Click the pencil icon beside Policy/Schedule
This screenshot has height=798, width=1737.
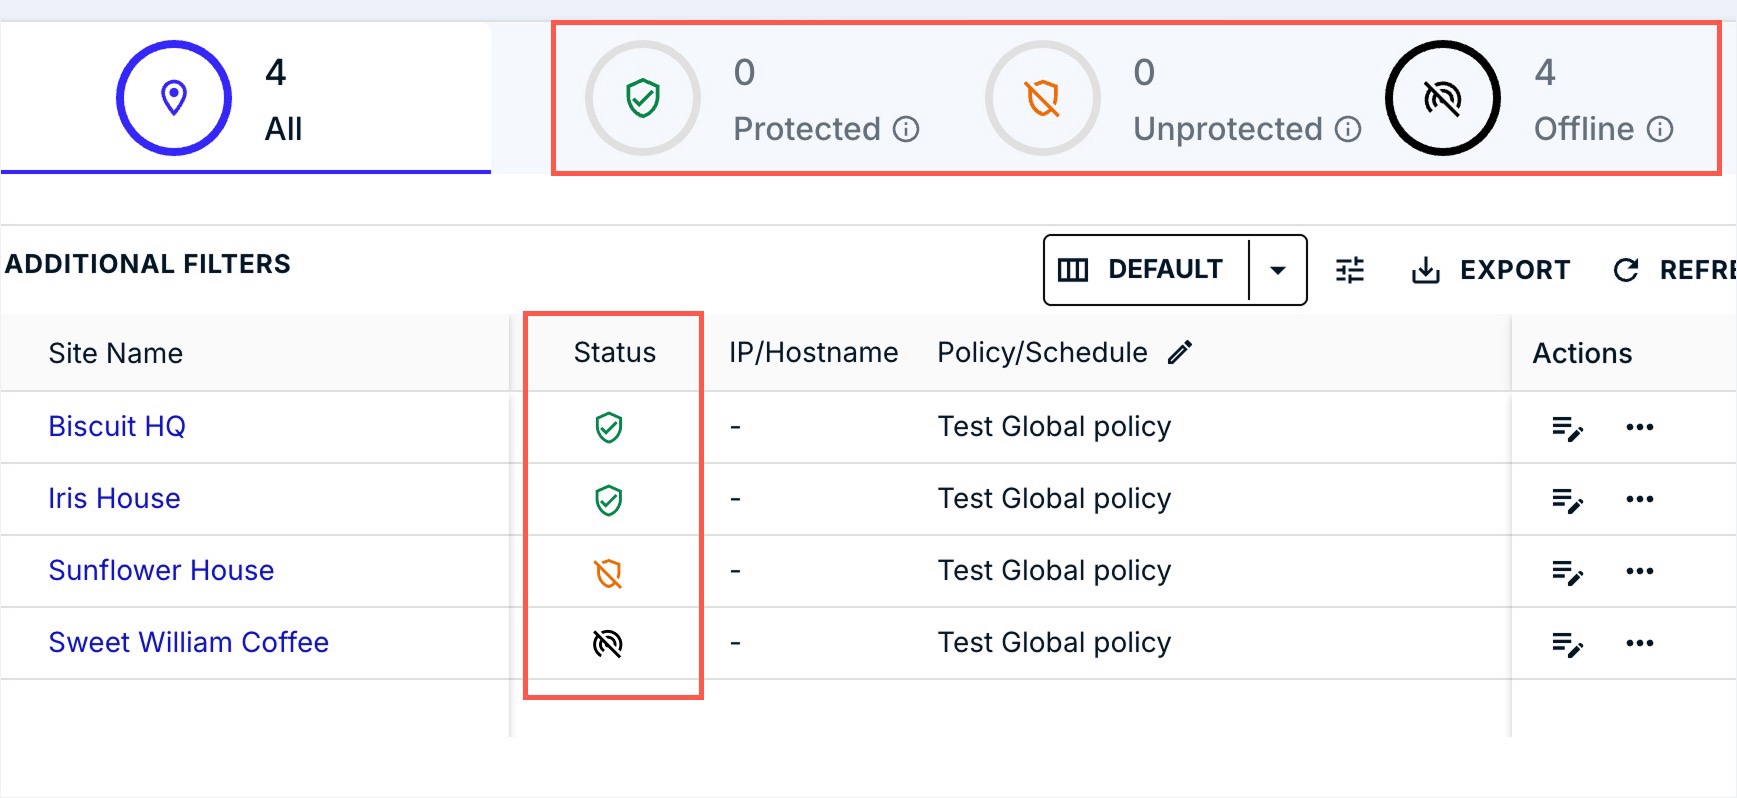coord(1180,352)
